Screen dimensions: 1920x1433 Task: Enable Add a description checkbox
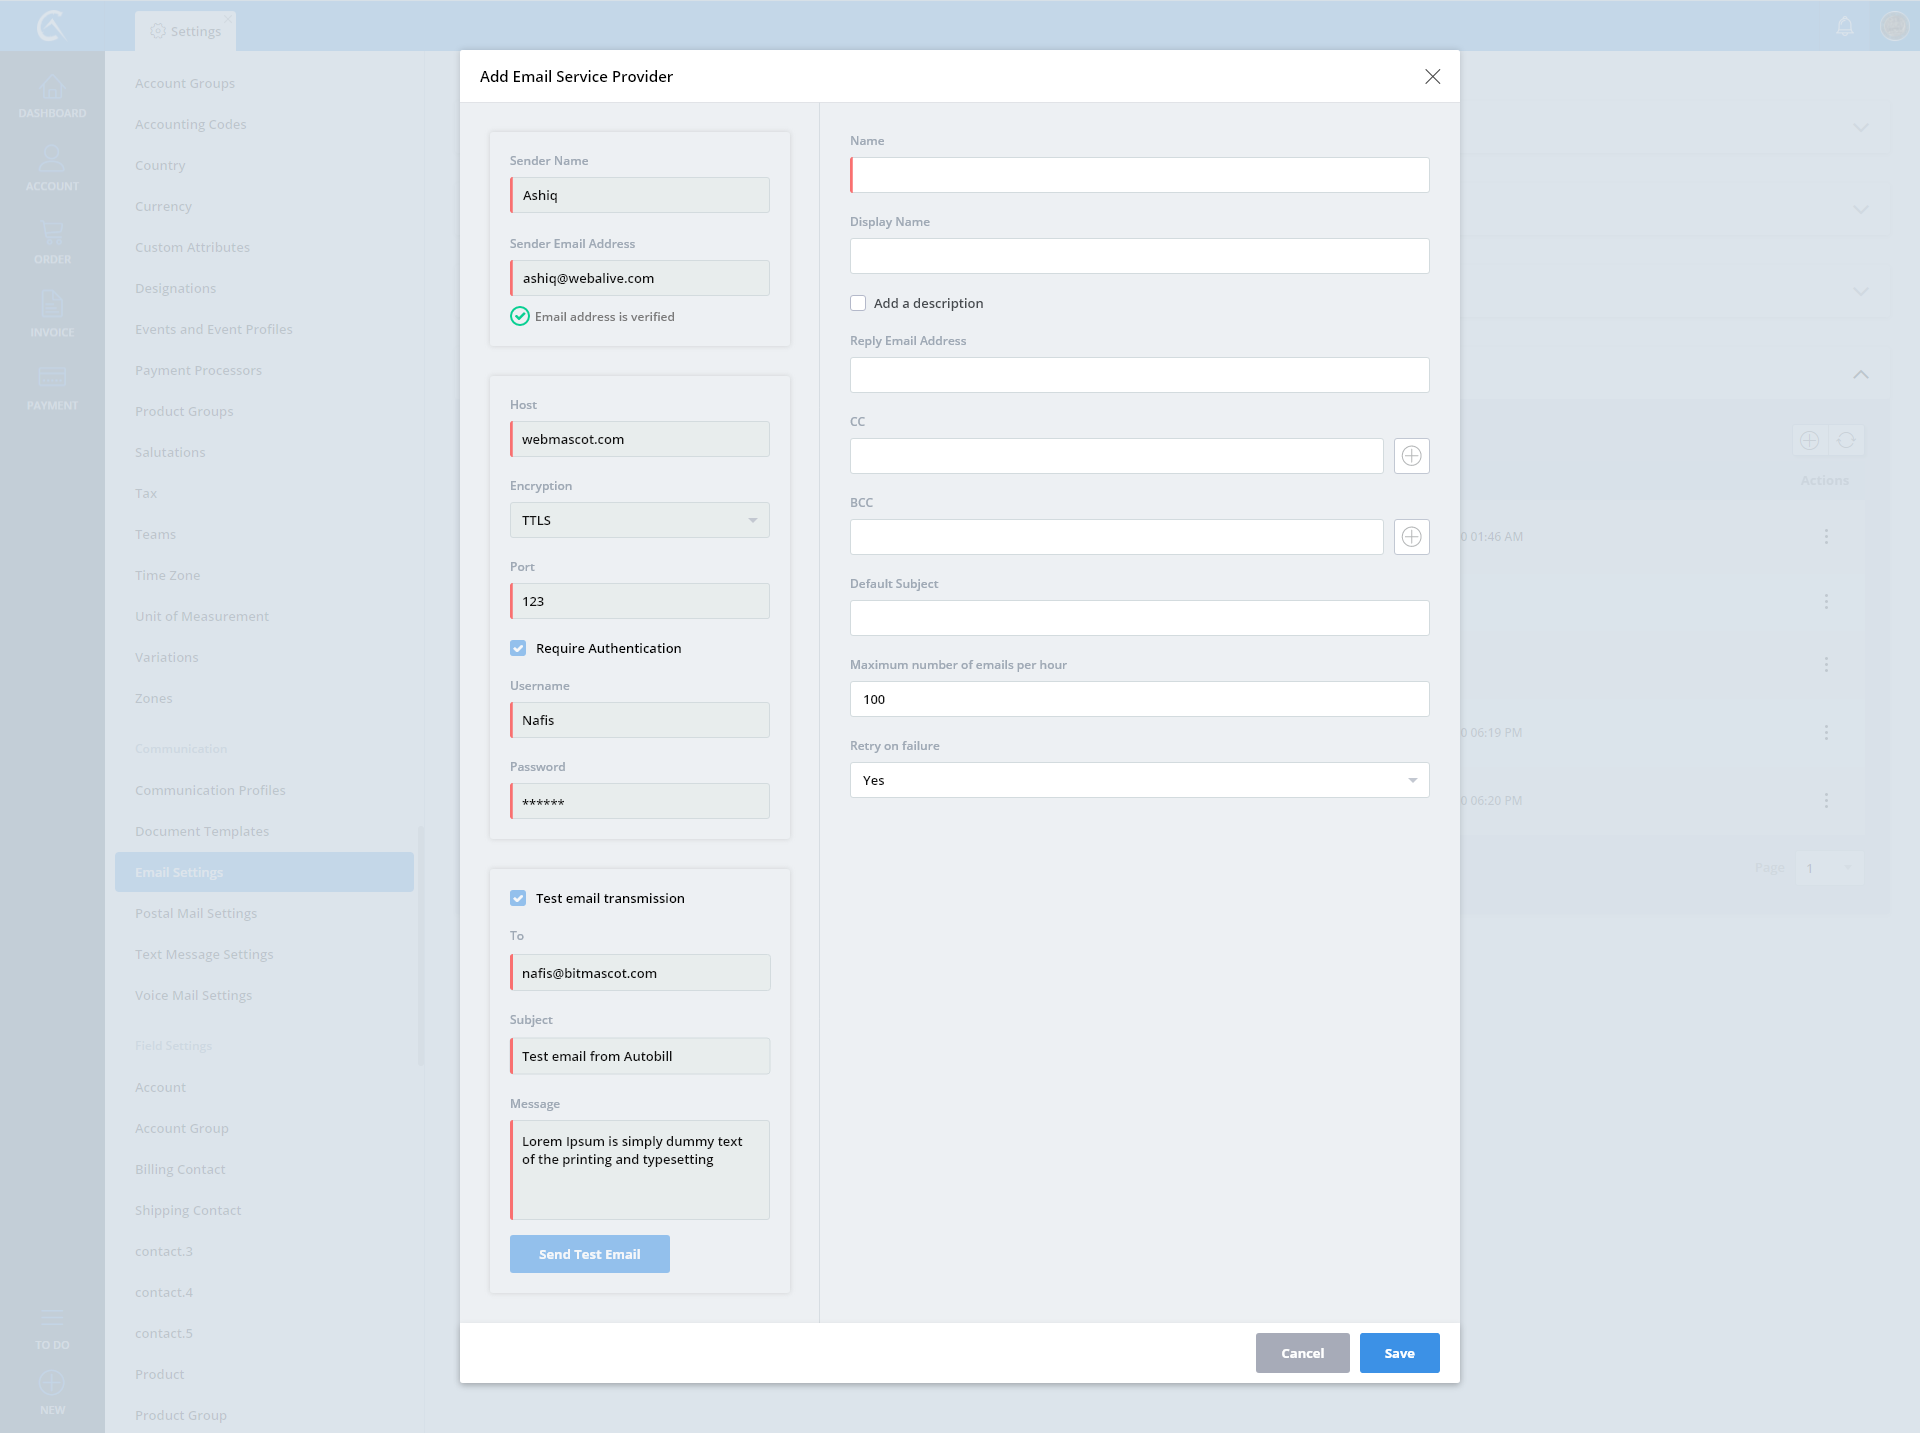click(x=858, y=303)
